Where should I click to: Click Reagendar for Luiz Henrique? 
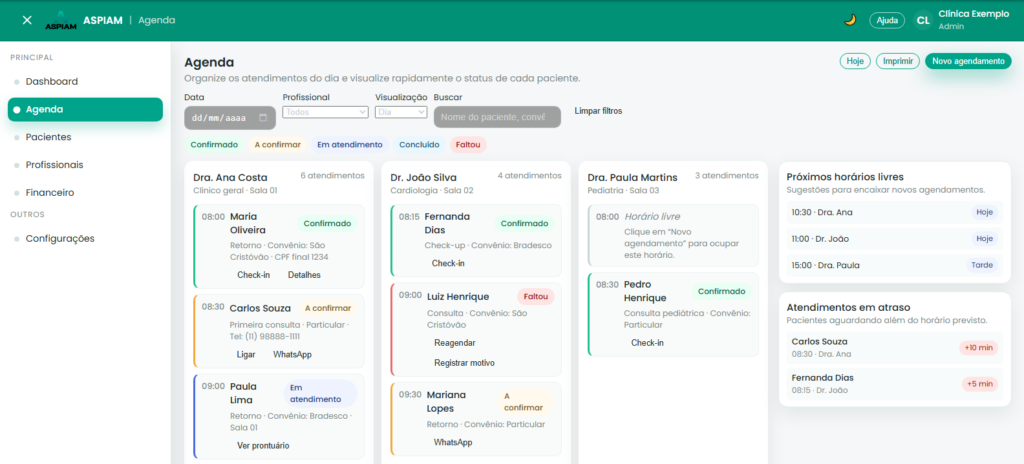pyautogui.click(x=455, y=343)
